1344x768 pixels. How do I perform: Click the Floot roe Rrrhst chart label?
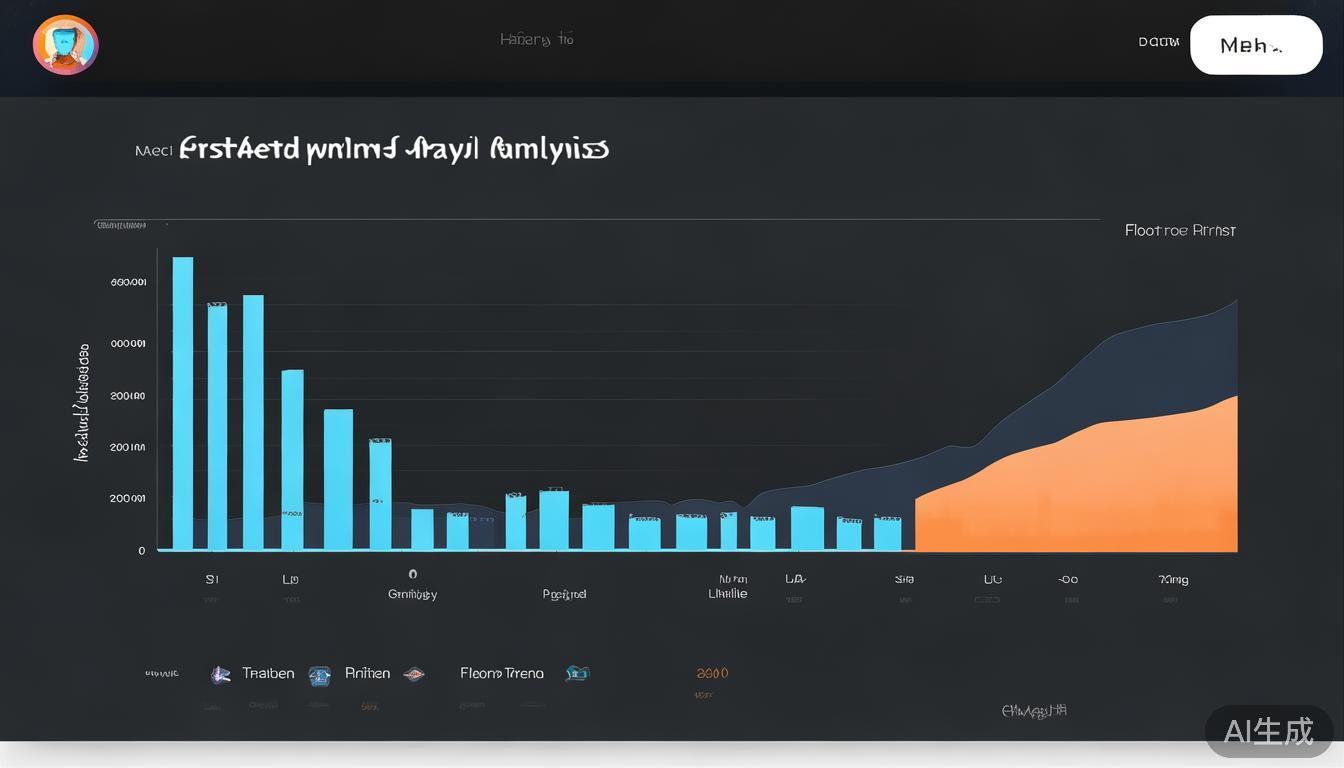click(1180, 230)
